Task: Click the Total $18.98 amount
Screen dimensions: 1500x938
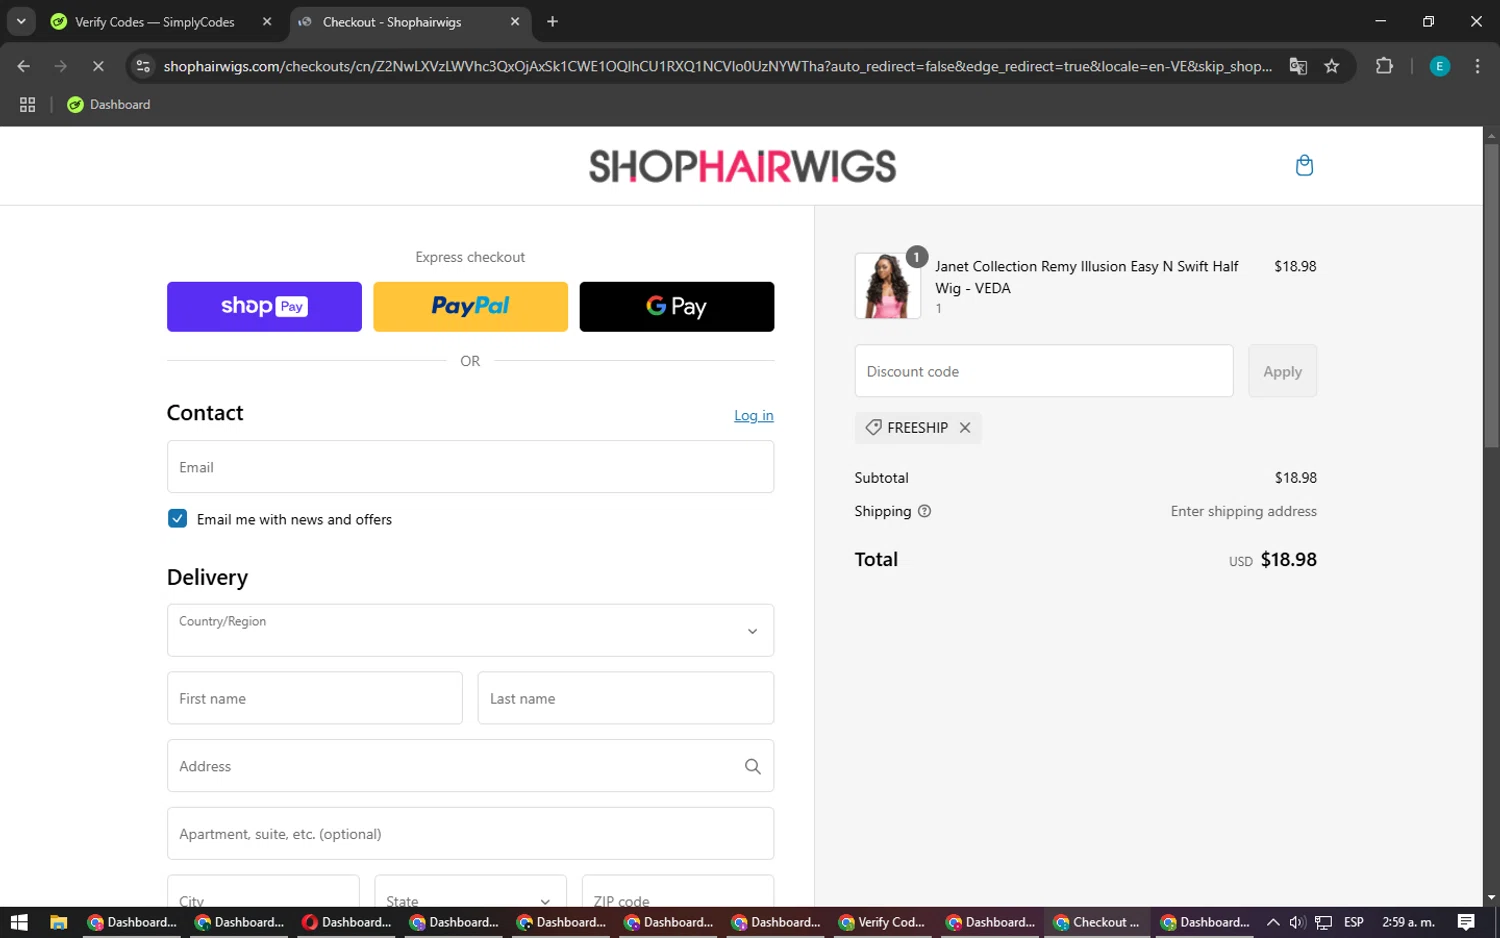Action: tap(1288, 560)
